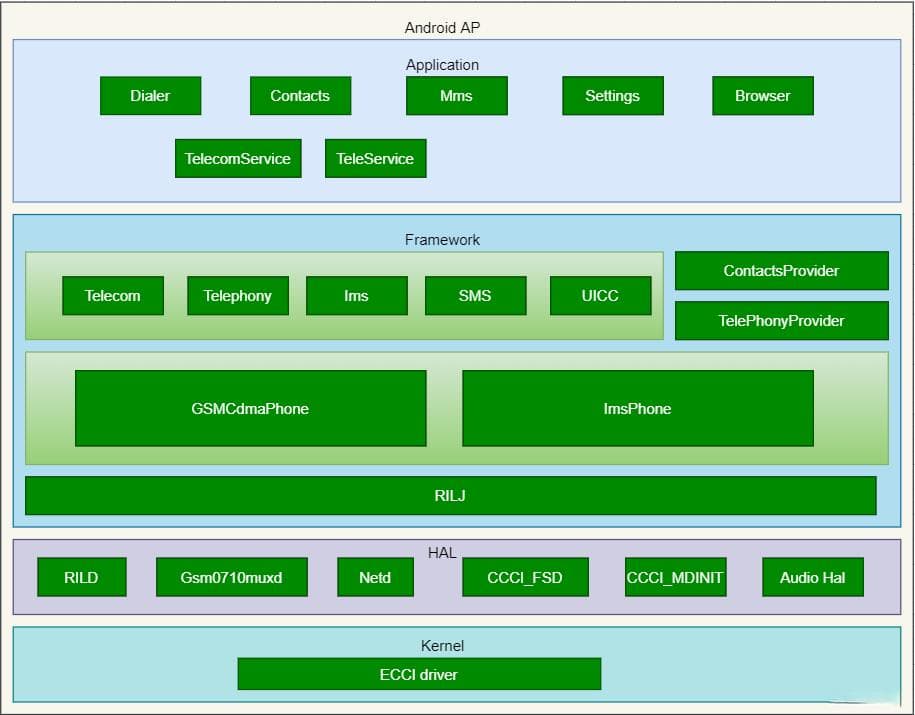Click the Browser application block
This screenshot has height=715, width=915.
pyautogui.click(x=763, y=96)
